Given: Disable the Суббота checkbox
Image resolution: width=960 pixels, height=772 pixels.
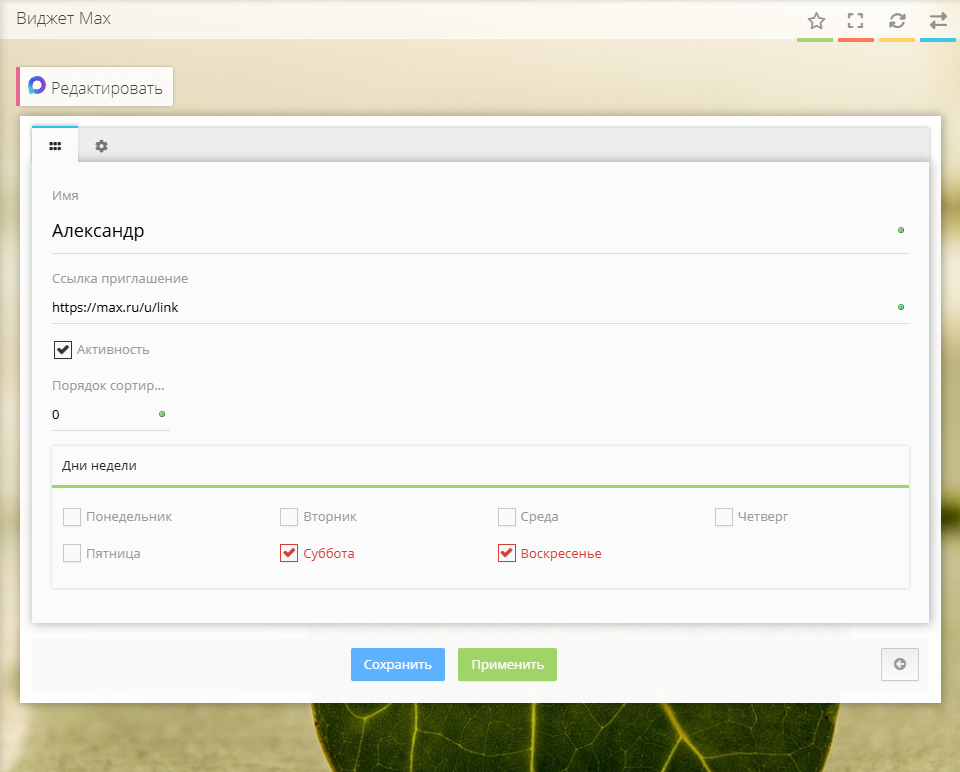Looking at the screenshot, I should click(x=289, y=553).
